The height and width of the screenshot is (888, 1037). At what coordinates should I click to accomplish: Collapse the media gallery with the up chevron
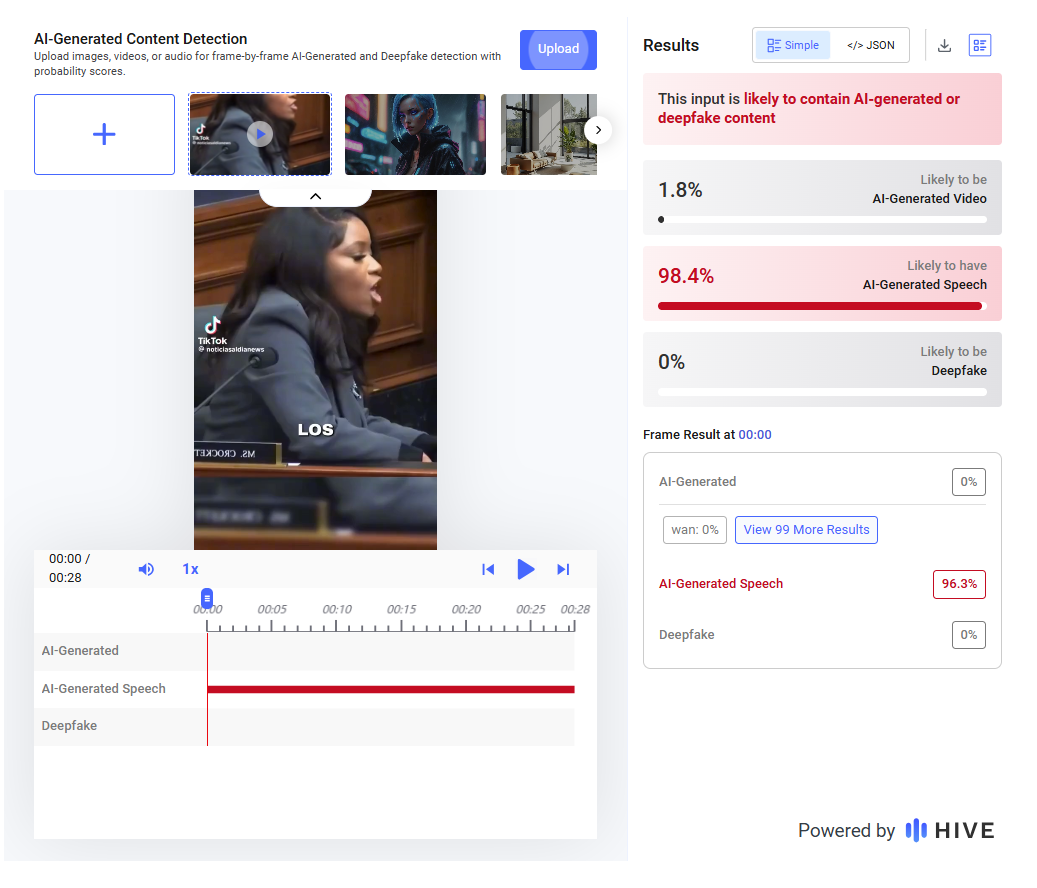pos(315,196)
